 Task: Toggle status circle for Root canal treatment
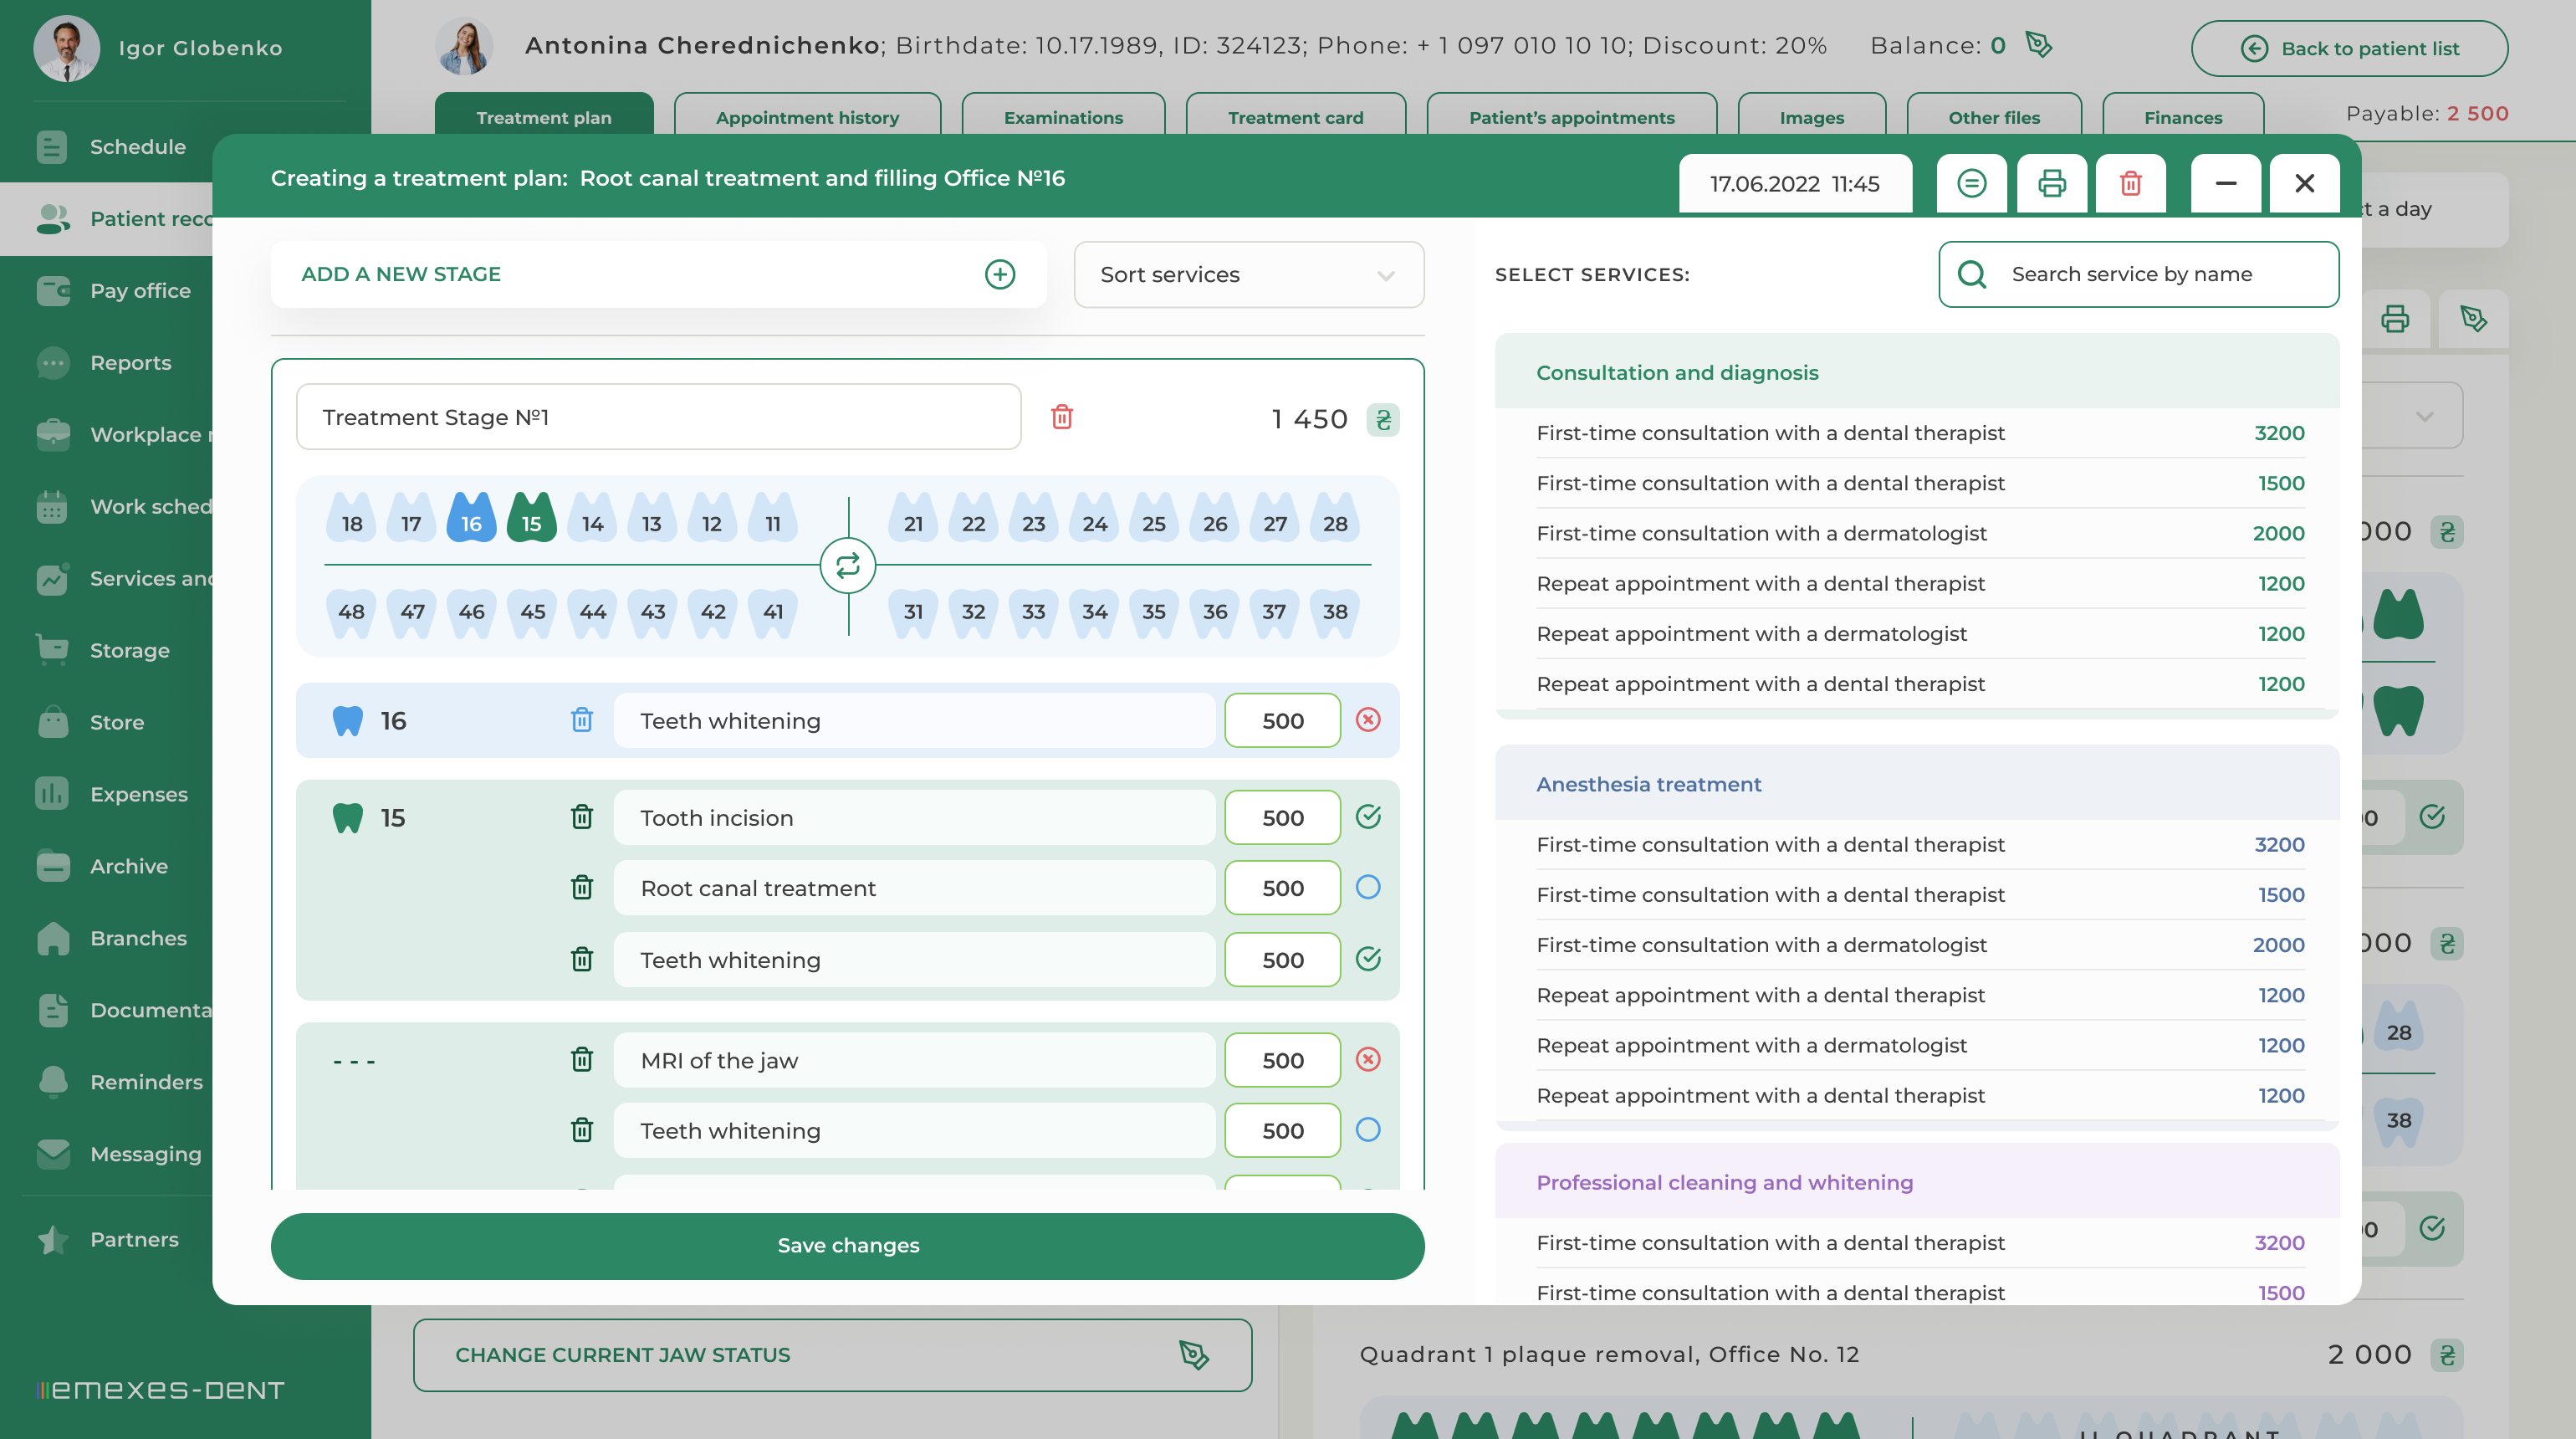(x=1368, y=886)
